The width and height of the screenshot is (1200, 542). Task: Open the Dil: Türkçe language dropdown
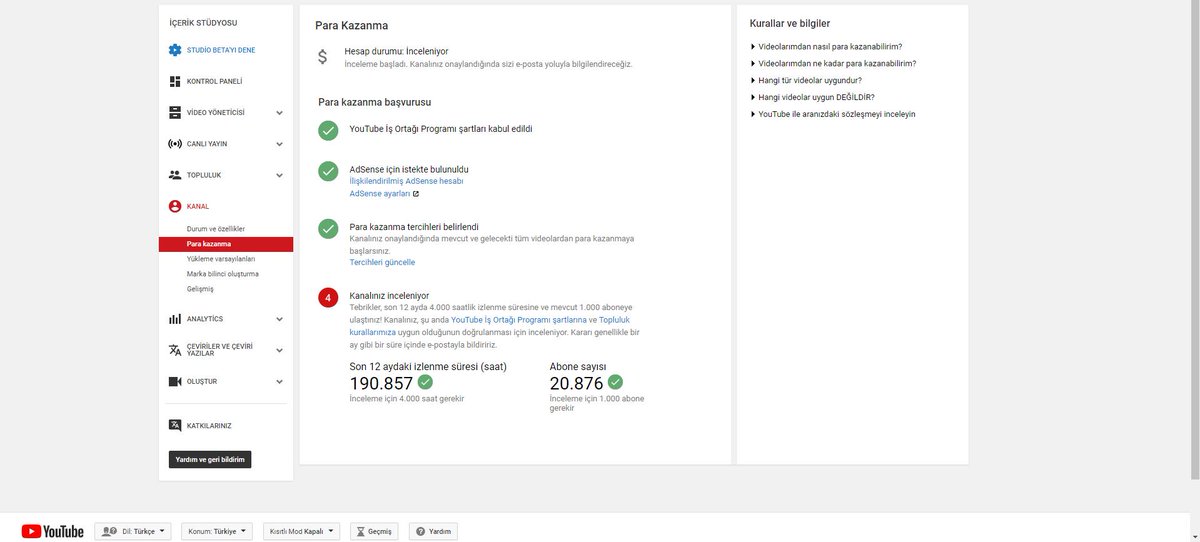(133, 531)
